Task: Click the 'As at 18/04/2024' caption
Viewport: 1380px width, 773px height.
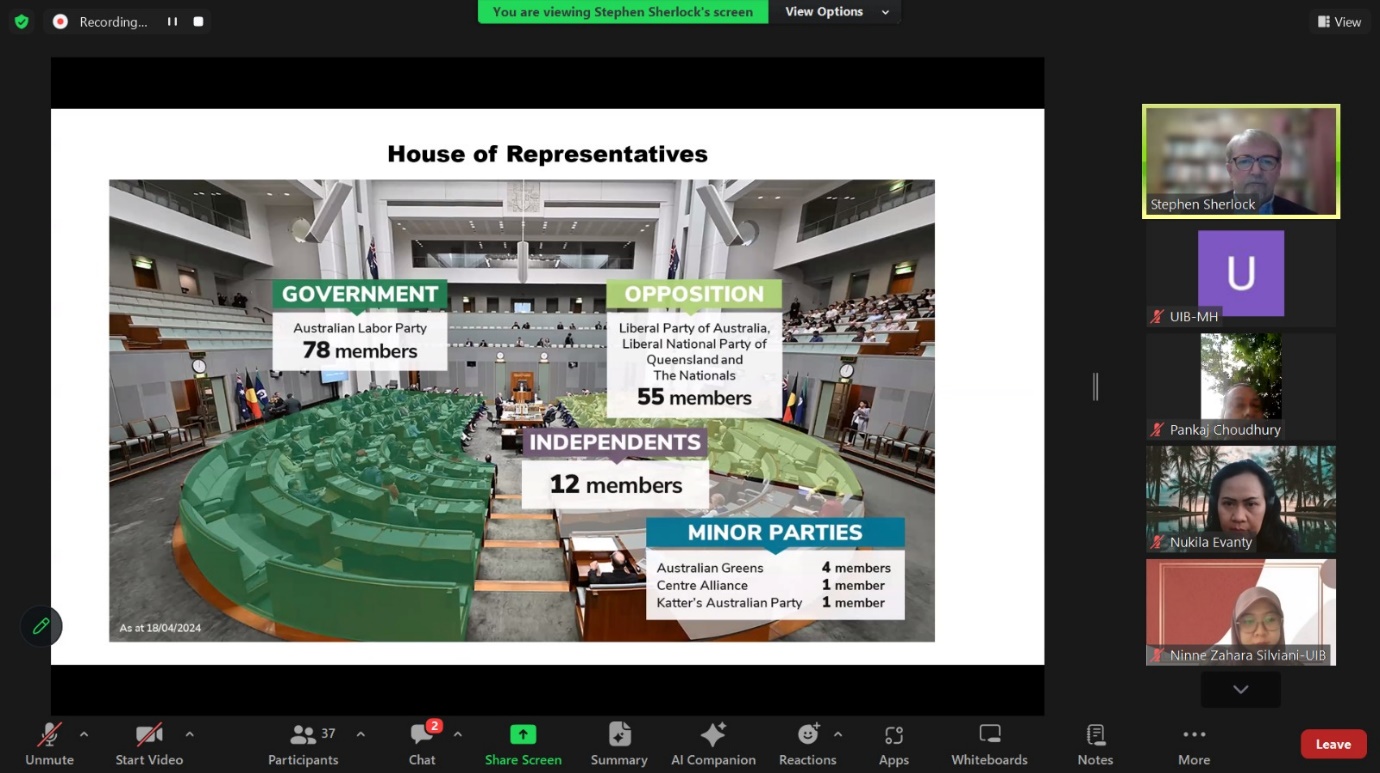Action: pyautogui.click(x=160, y=628)
